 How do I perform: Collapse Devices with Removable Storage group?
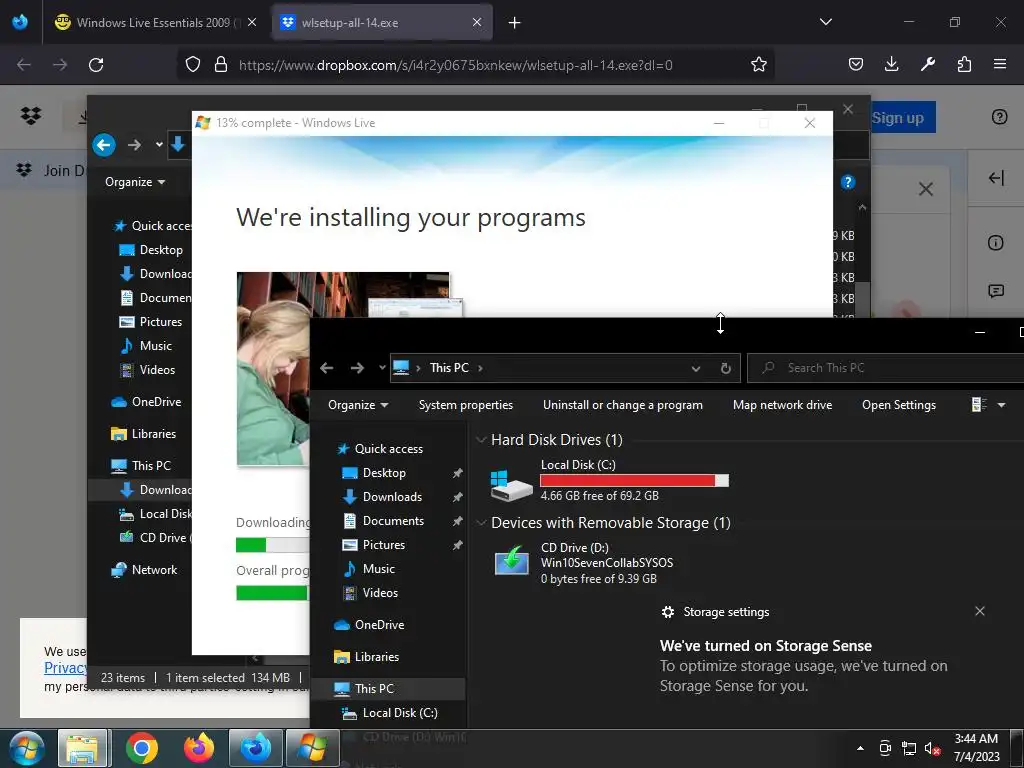pyautogui.click(x=481, y=523)
